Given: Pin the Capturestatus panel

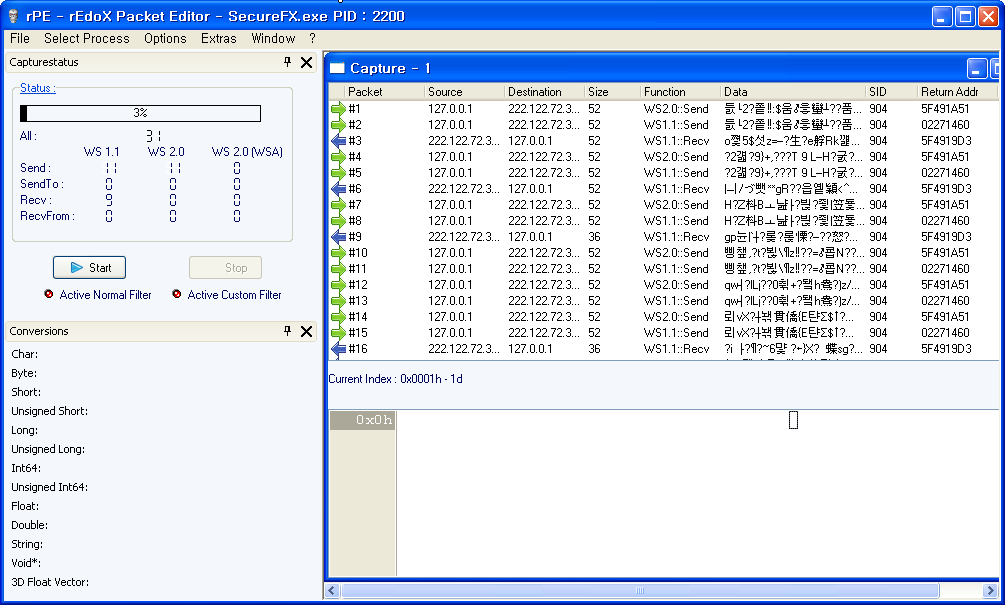Looking at the screenshot, I should 287,62.
